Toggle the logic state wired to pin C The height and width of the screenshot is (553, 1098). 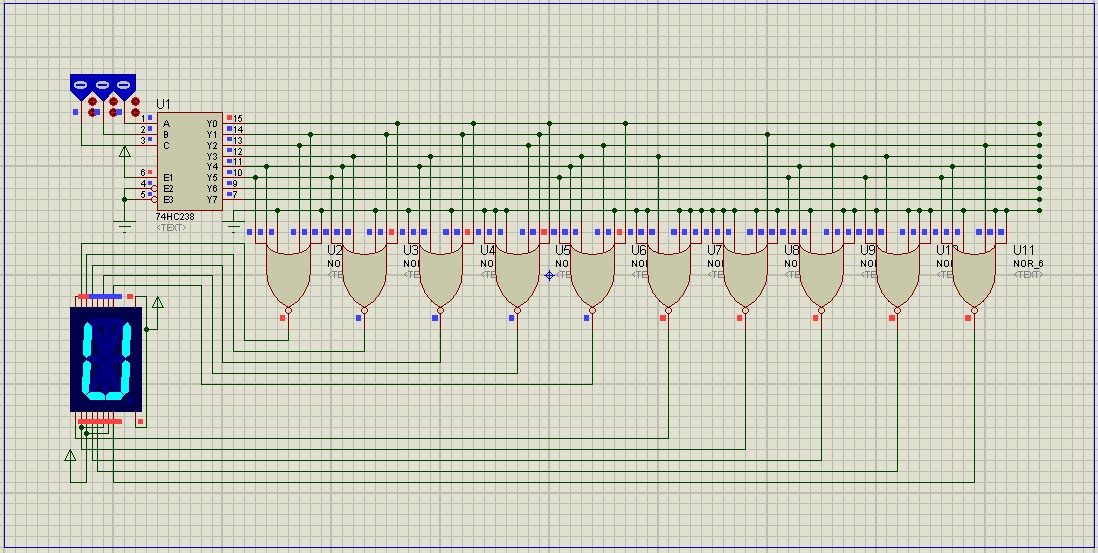81,87
